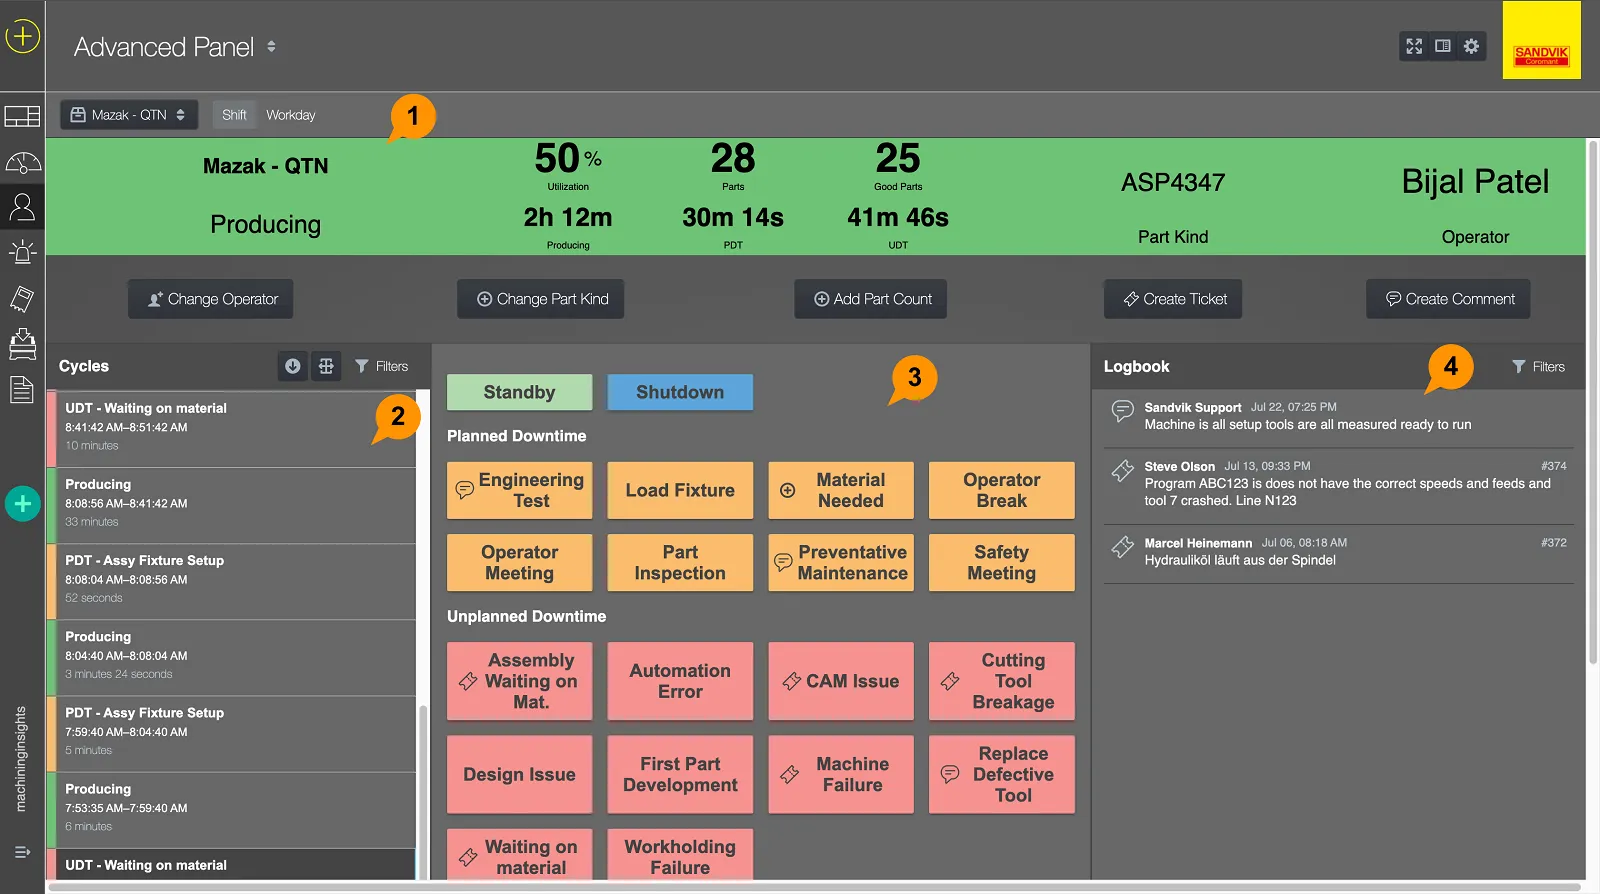This screenshot has height=894, width=1600.
Task: Click the download arrow icon in Cycles
Action: (293, 366)
